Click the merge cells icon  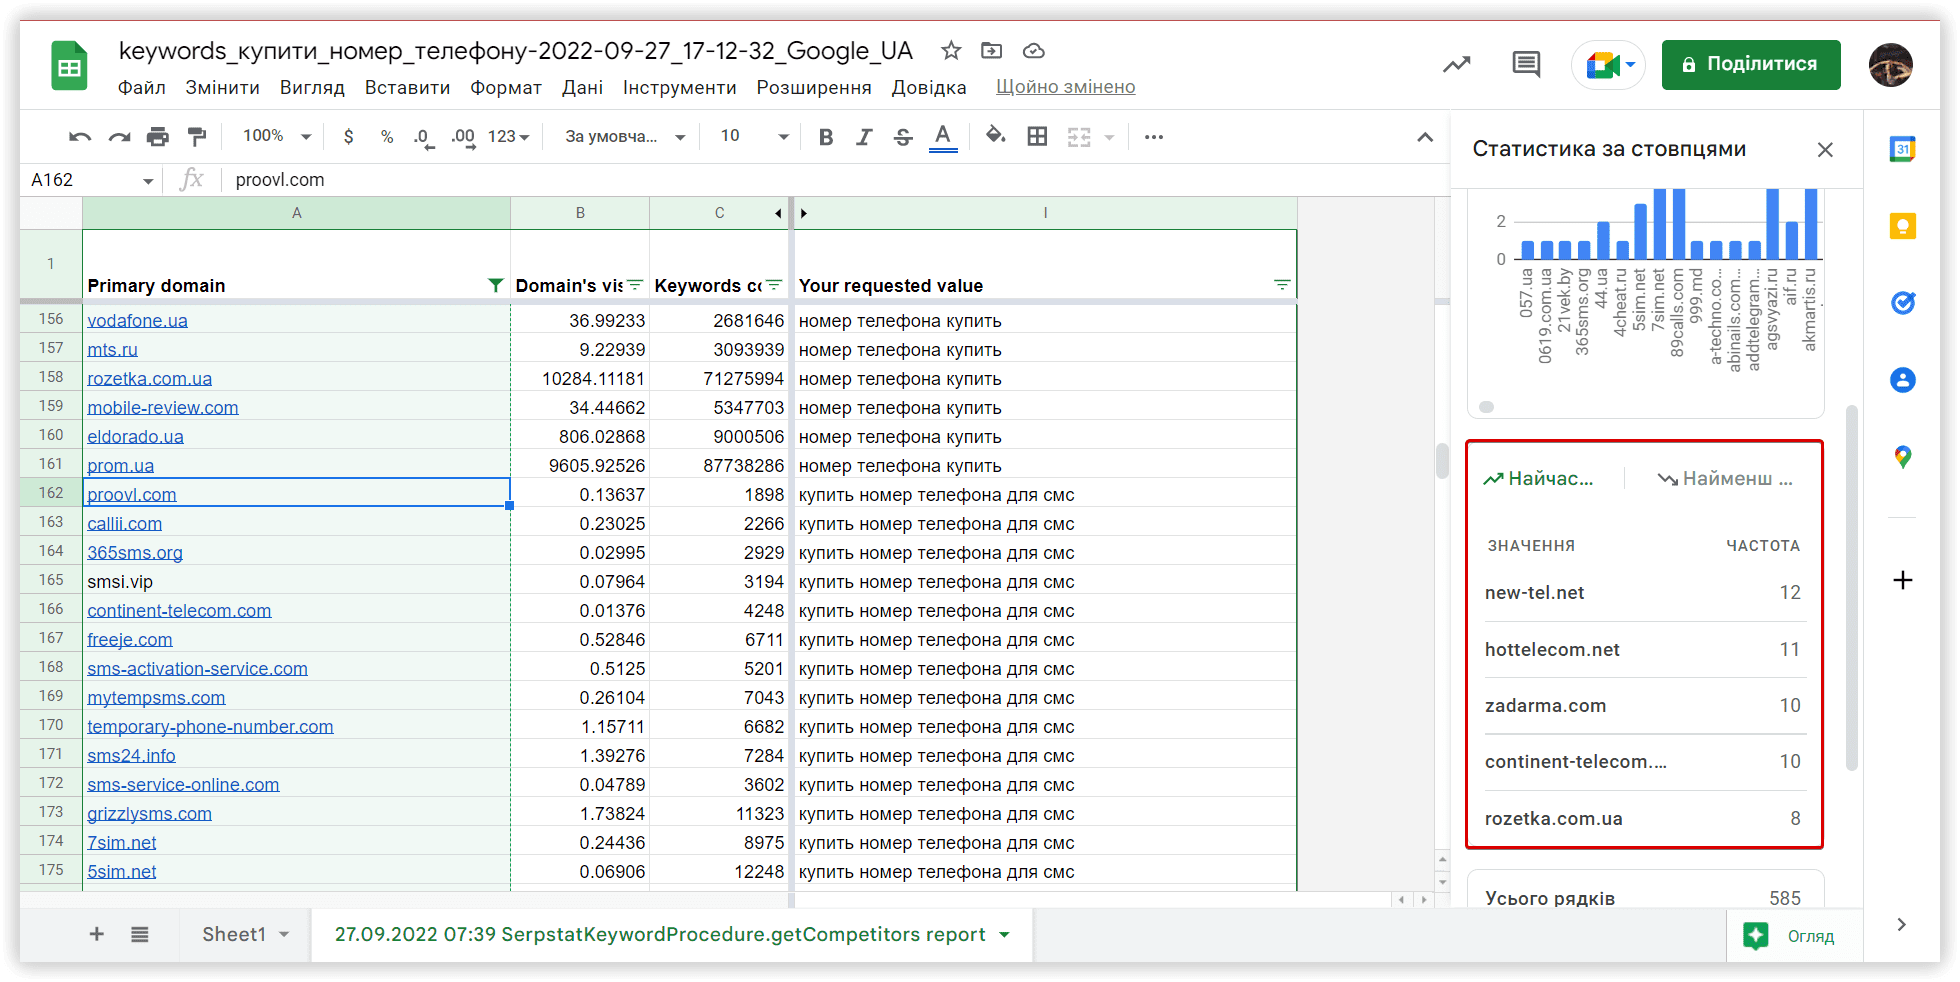1079,137
